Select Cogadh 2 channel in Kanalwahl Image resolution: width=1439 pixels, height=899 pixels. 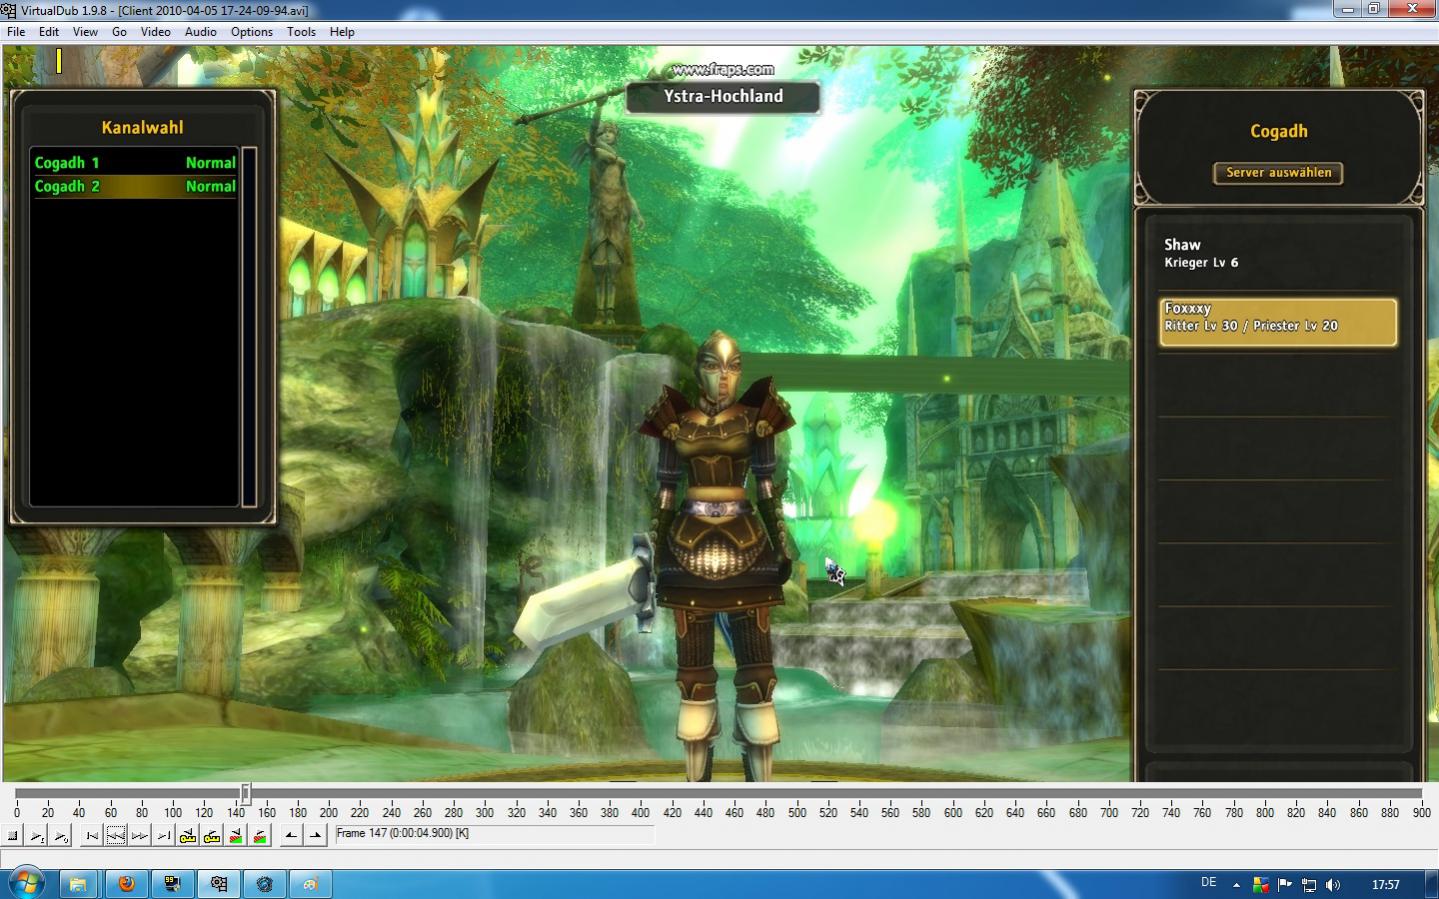135,186
